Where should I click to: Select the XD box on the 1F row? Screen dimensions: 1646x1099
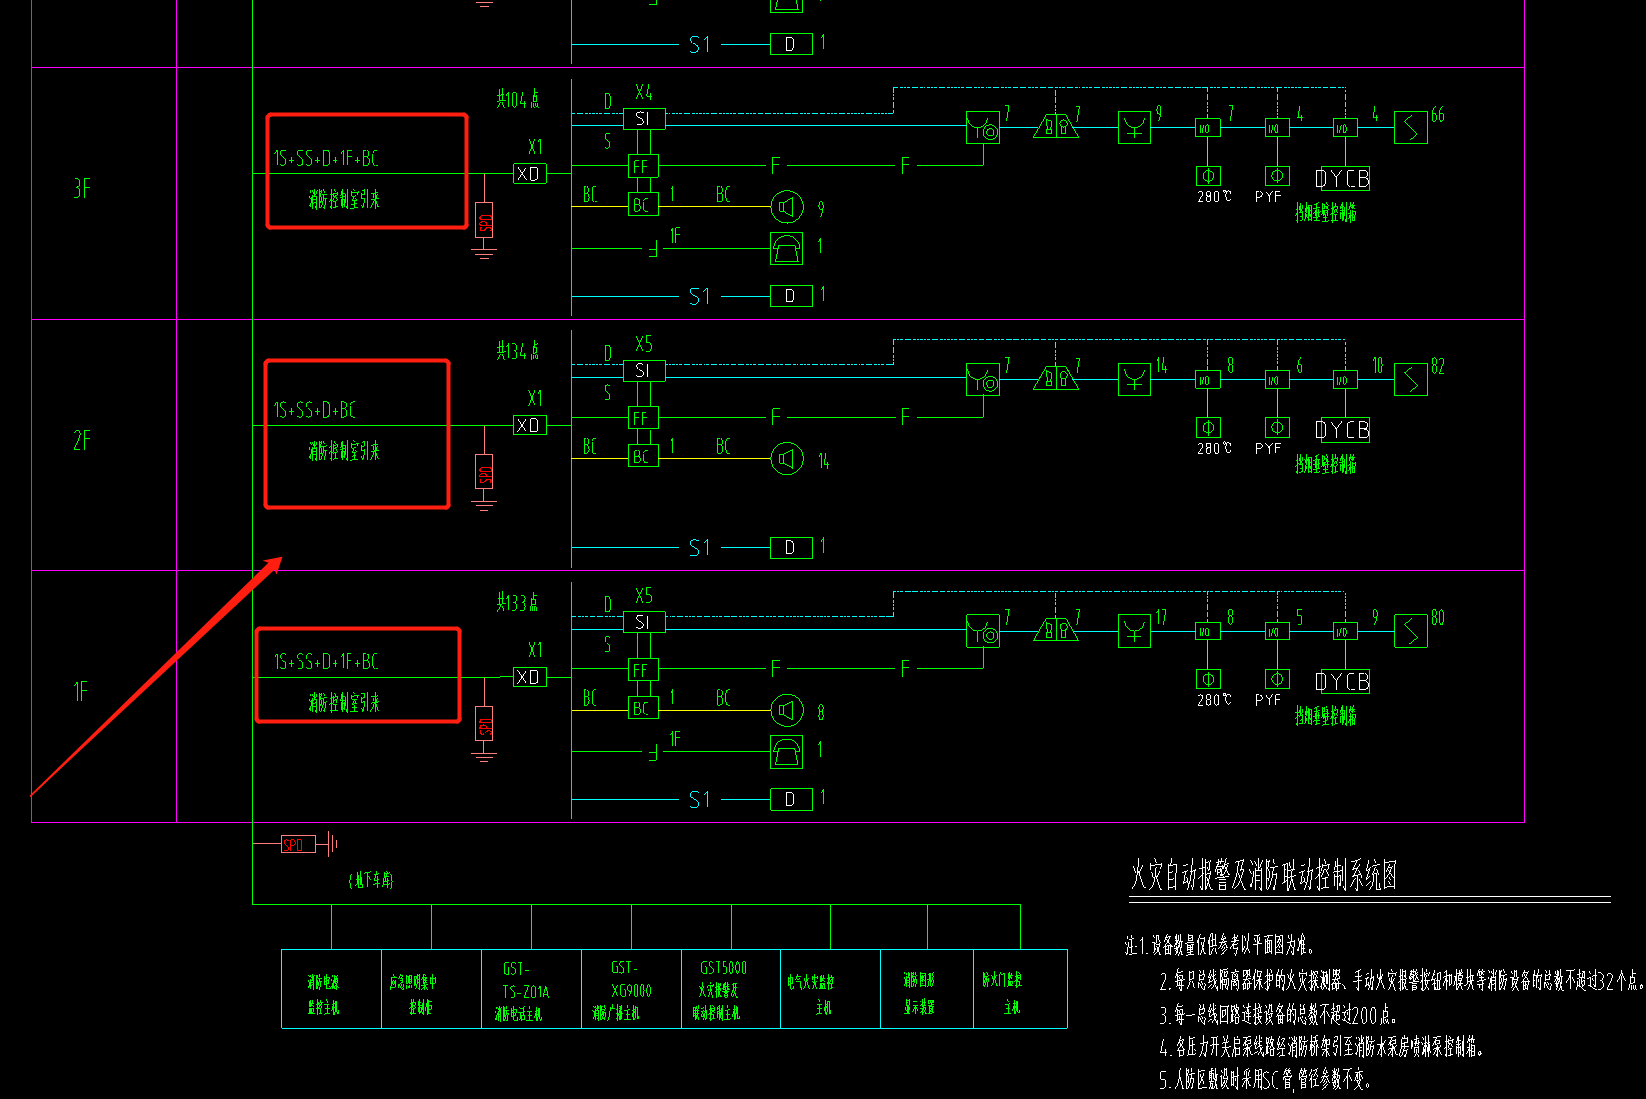(x=529, y=677)
